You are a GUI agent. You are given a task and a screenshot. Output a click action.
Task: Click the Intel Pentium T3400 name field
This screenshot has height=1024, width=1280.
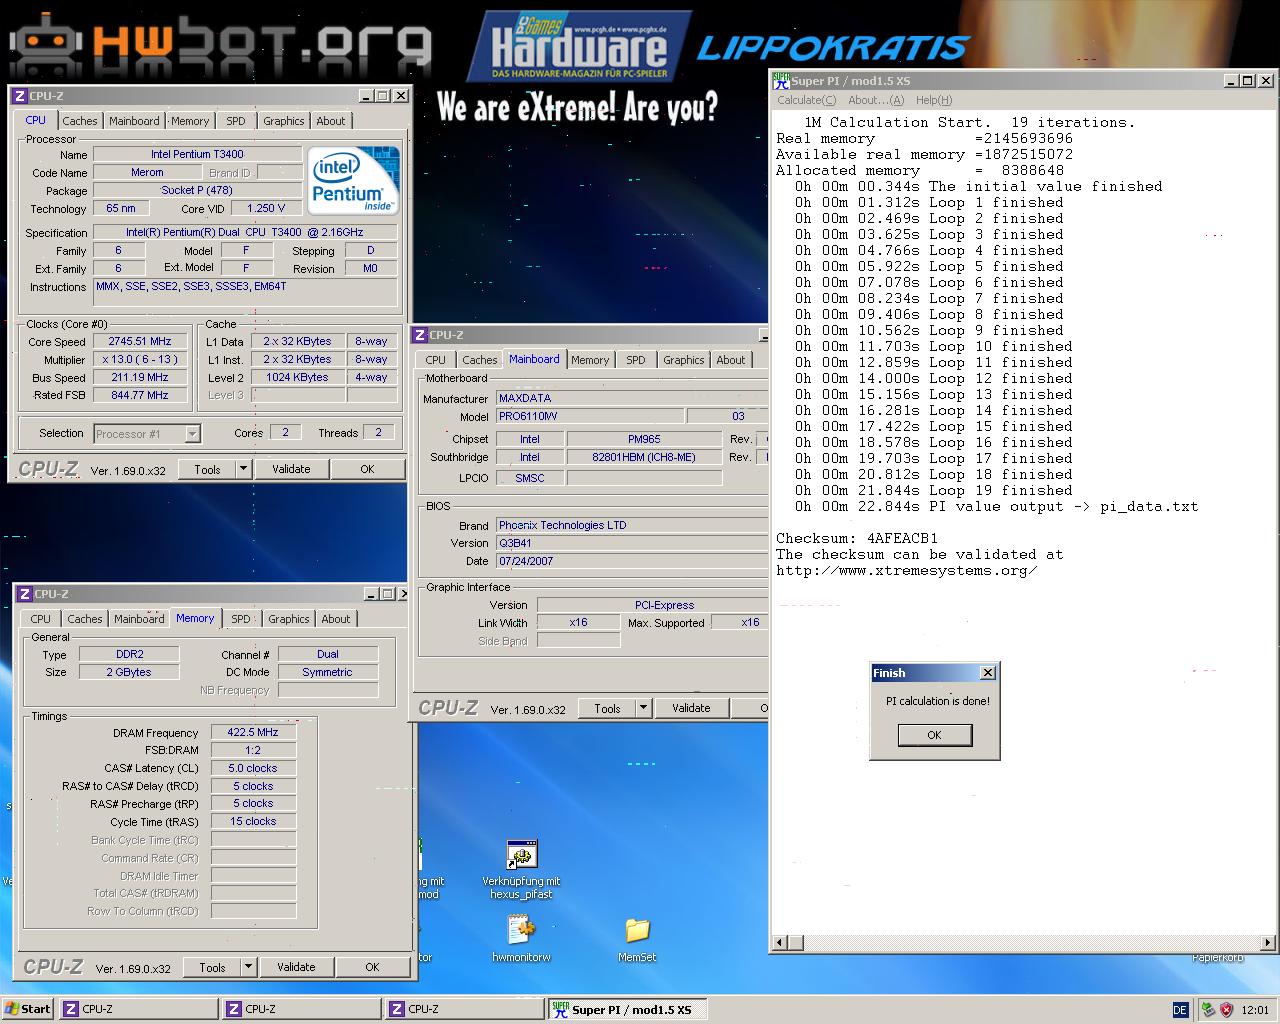[x=197, y=154]
